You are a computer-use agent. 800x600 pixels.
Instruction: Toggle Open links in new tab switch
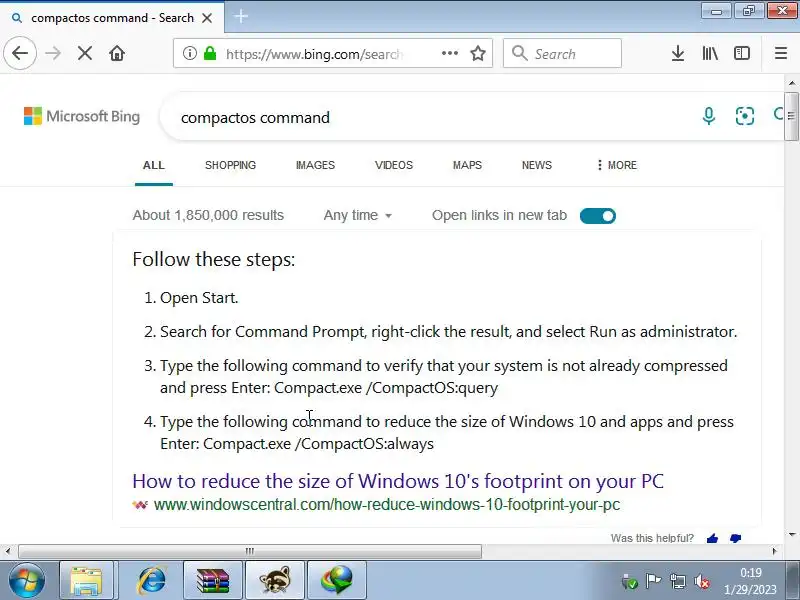pyautogui.click(x=597, y=216)
